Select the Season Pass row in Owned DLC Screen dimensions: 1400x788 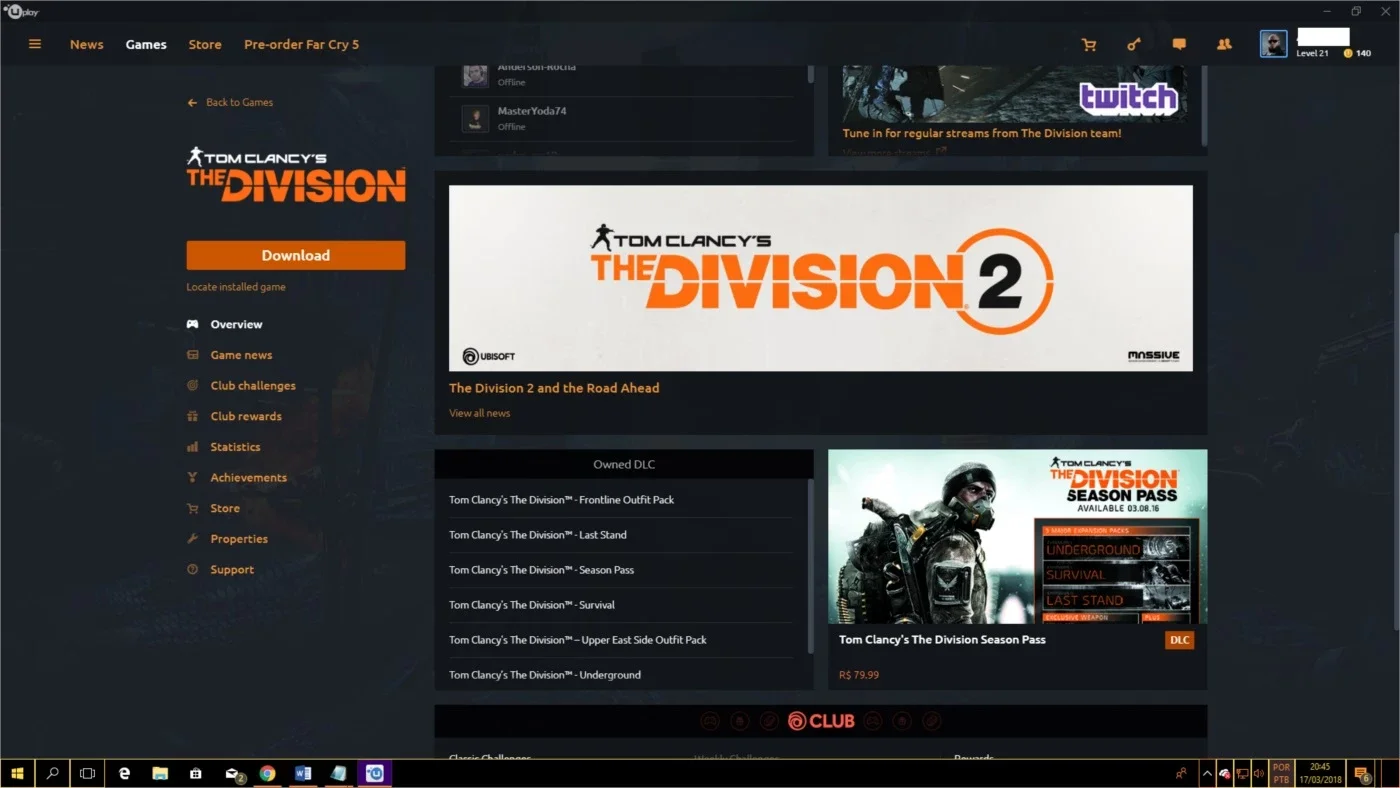point(621,570)
